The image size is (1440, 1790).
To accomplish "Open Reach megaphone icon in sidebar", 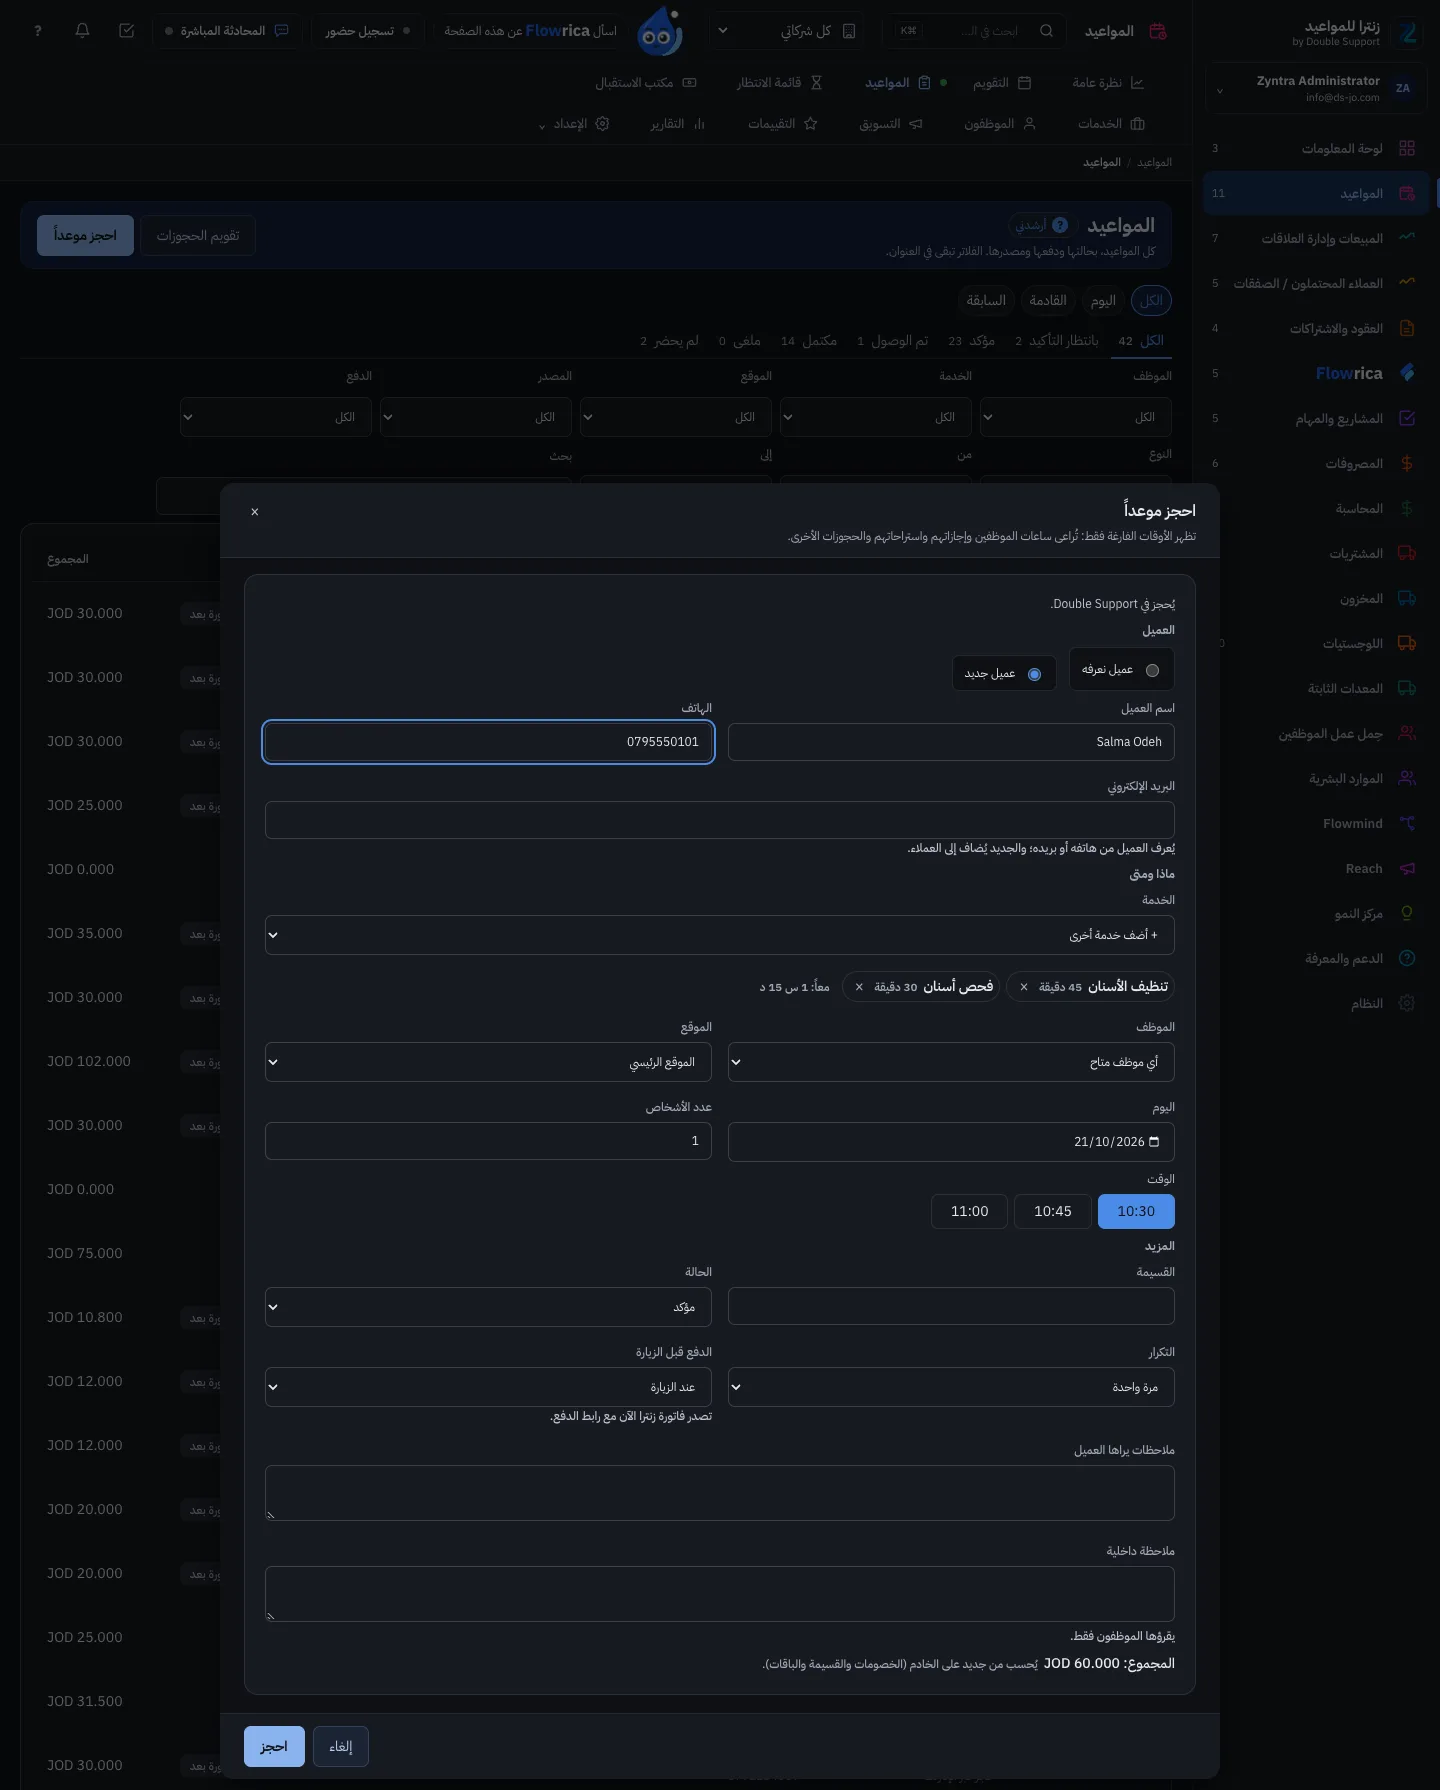I will coord(1407,868).
